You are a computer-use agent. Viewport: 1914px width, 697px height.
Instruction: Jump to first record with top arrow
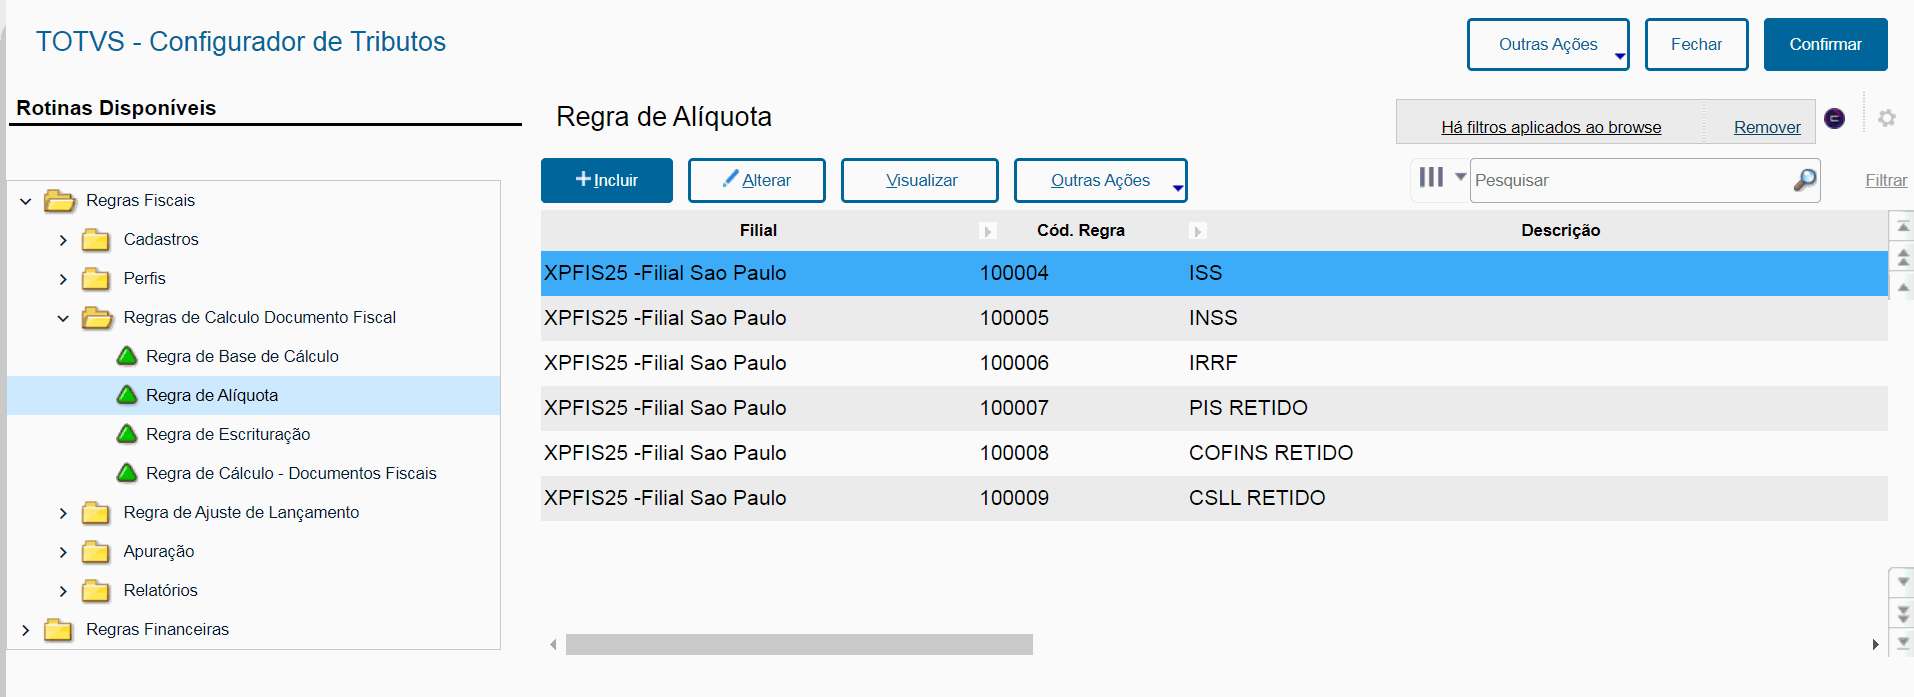coord(1903,228)
